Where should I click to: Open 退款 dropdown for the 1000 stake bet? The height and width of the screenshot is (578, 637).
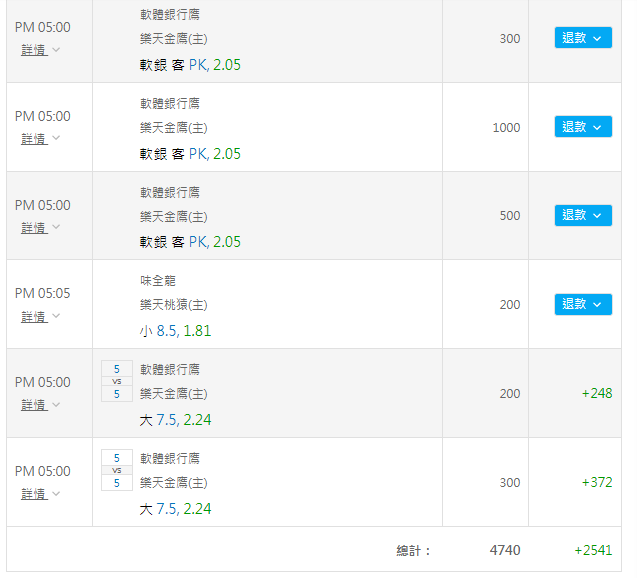583,127
